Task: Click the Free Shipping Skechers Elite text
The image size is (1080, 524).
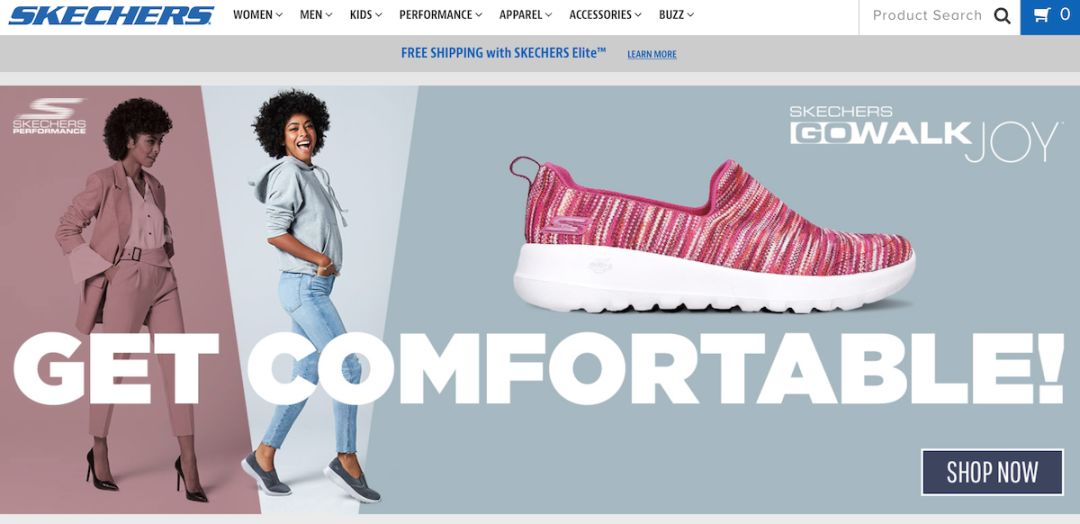Action: pyautogui.click(x=503, y=53)
